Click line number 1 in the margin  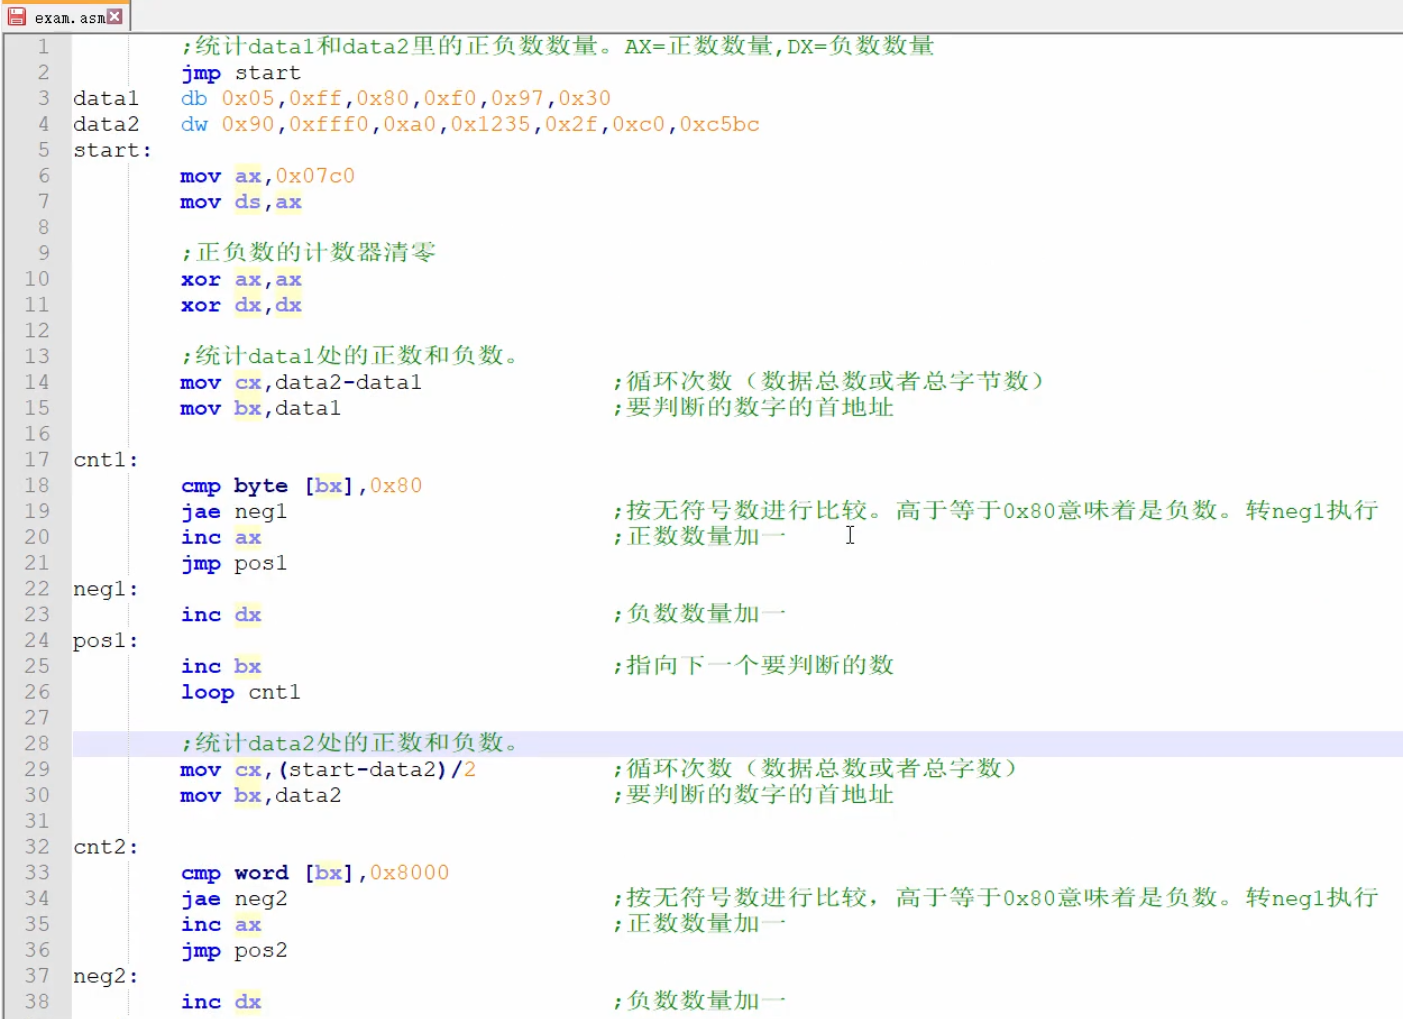coord(43,46)
